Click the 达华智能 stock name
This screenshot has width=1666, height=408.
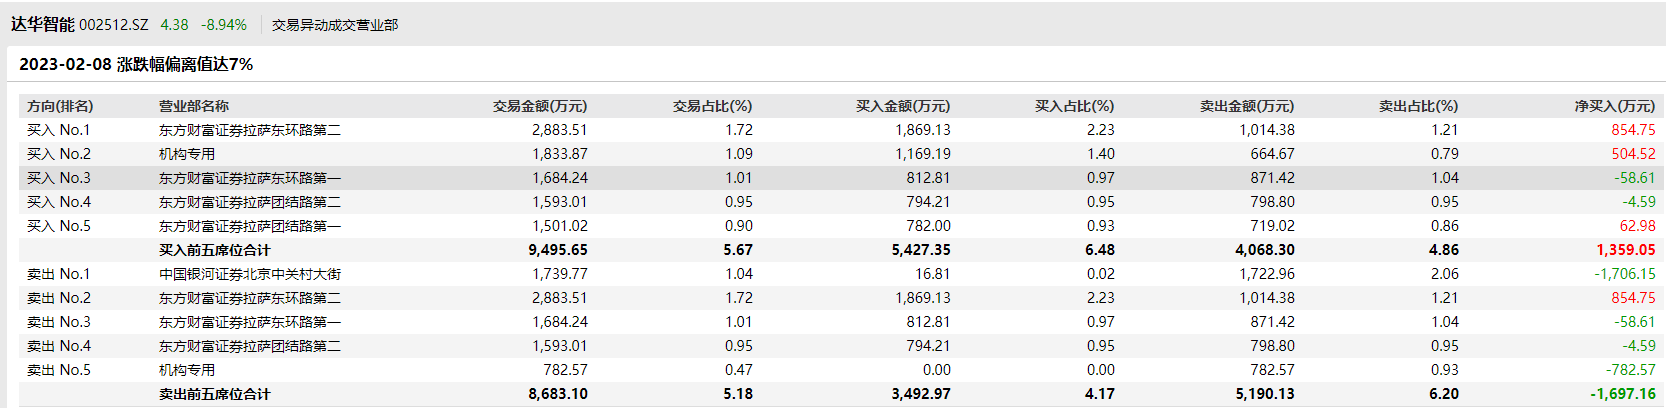tap(43, 24)
